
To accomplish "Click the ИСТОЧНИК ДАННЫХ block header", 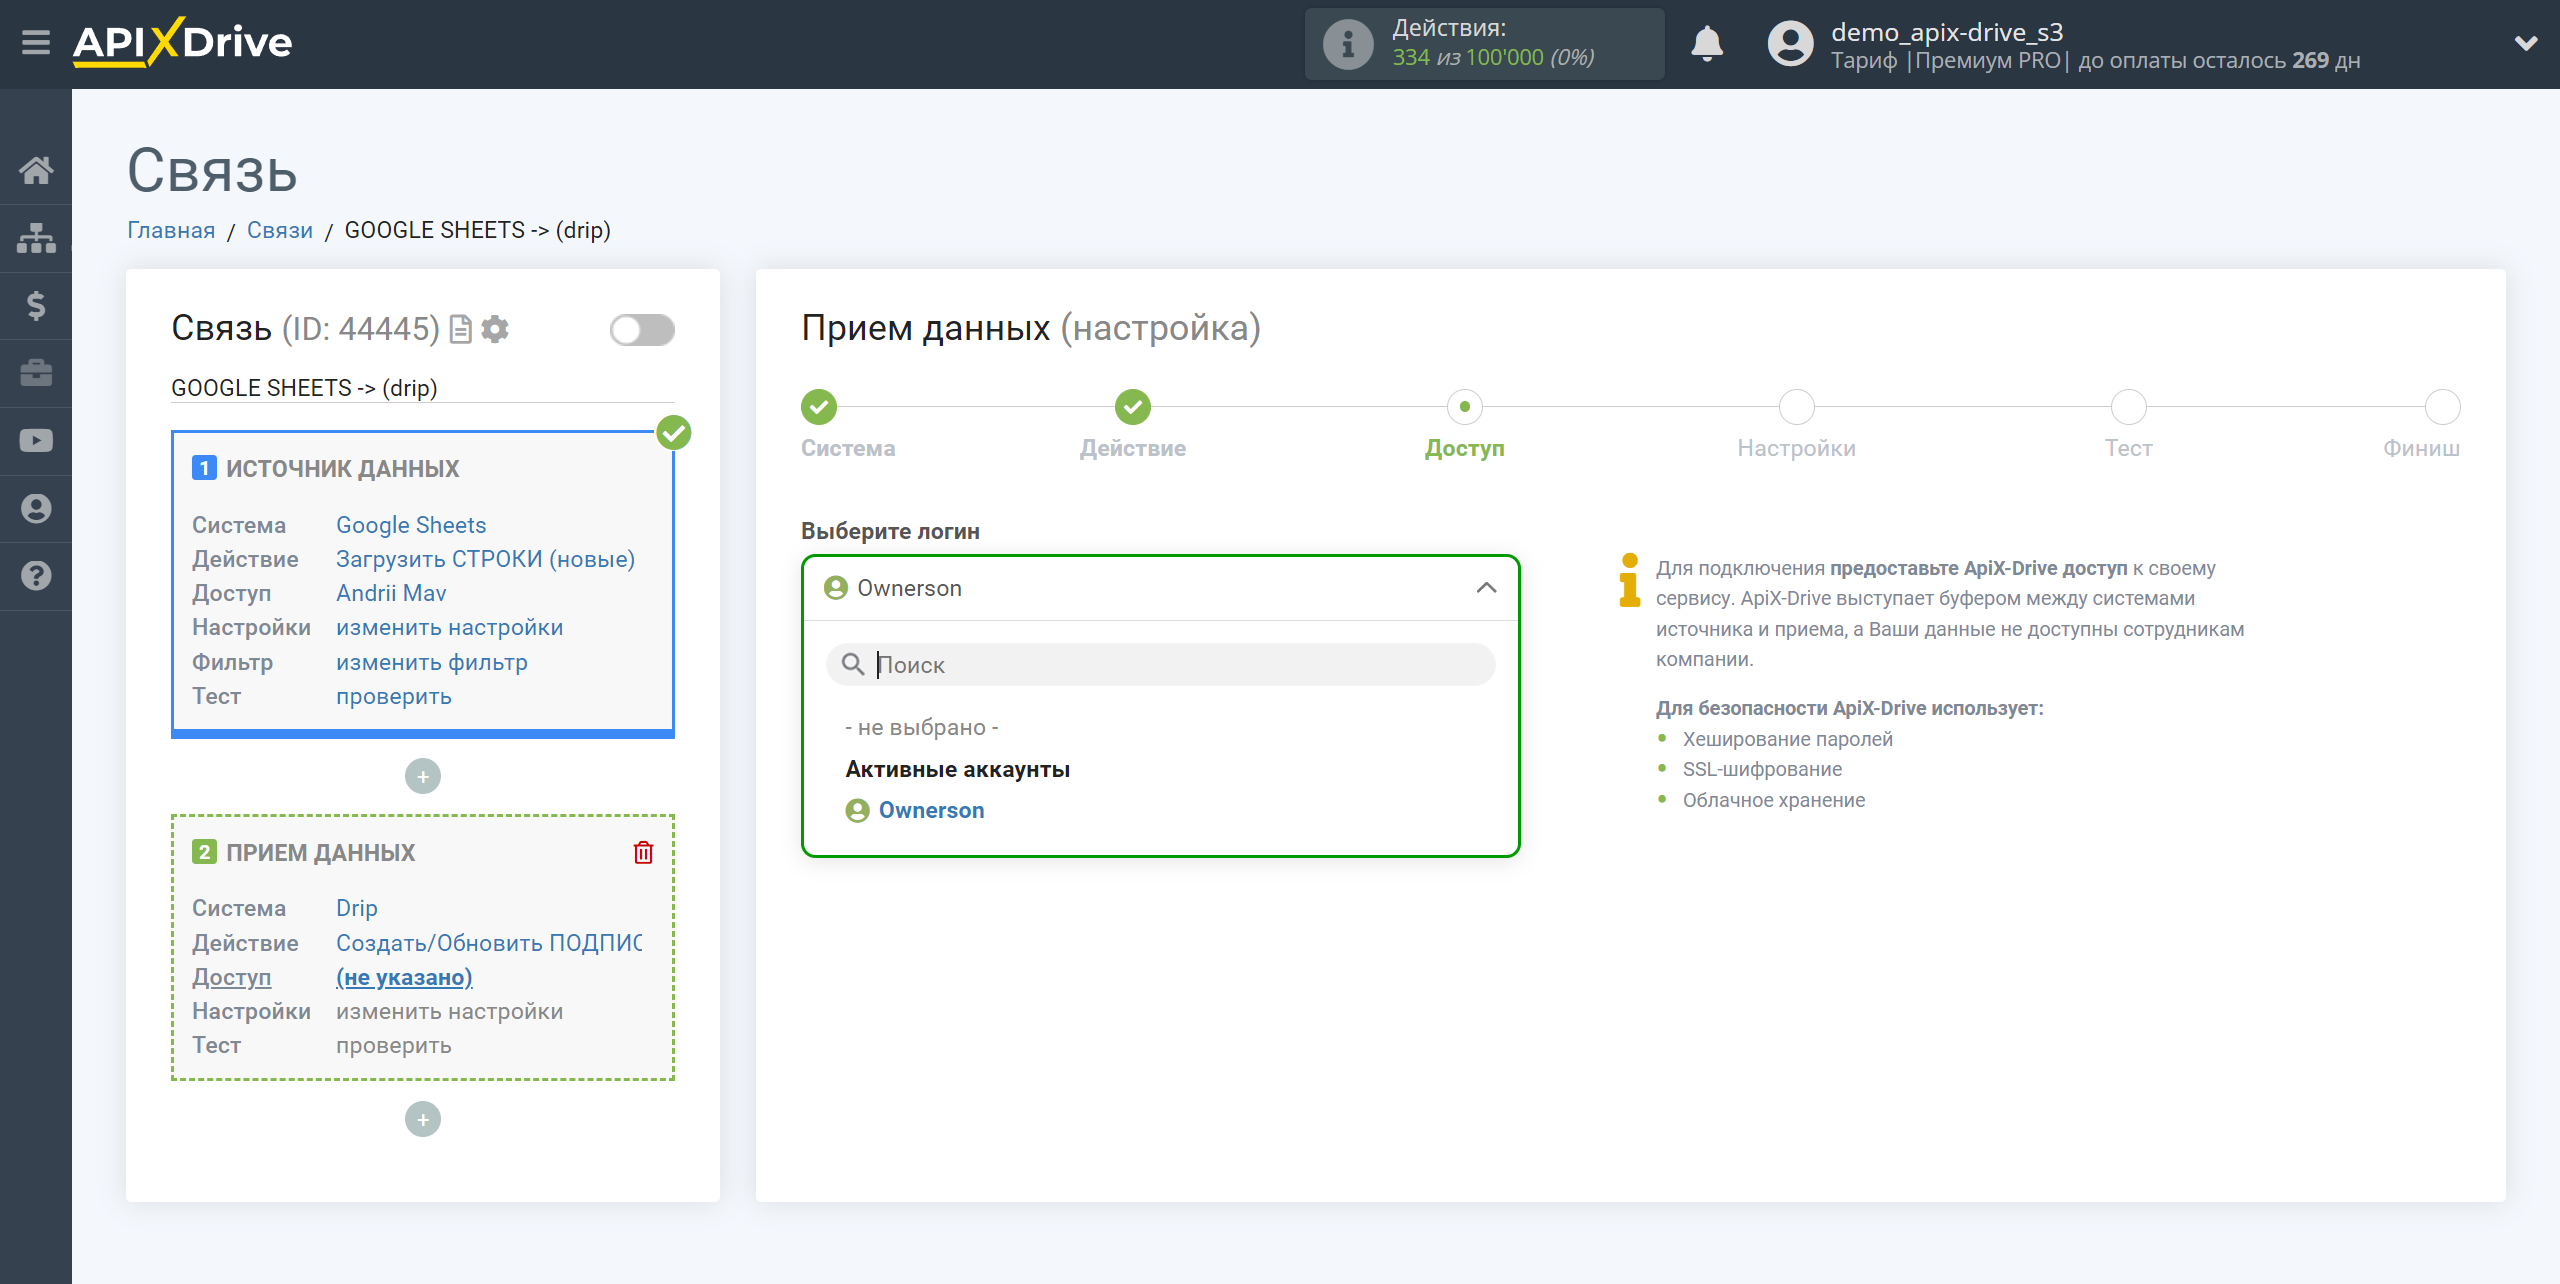I will (x=342, y=468).
